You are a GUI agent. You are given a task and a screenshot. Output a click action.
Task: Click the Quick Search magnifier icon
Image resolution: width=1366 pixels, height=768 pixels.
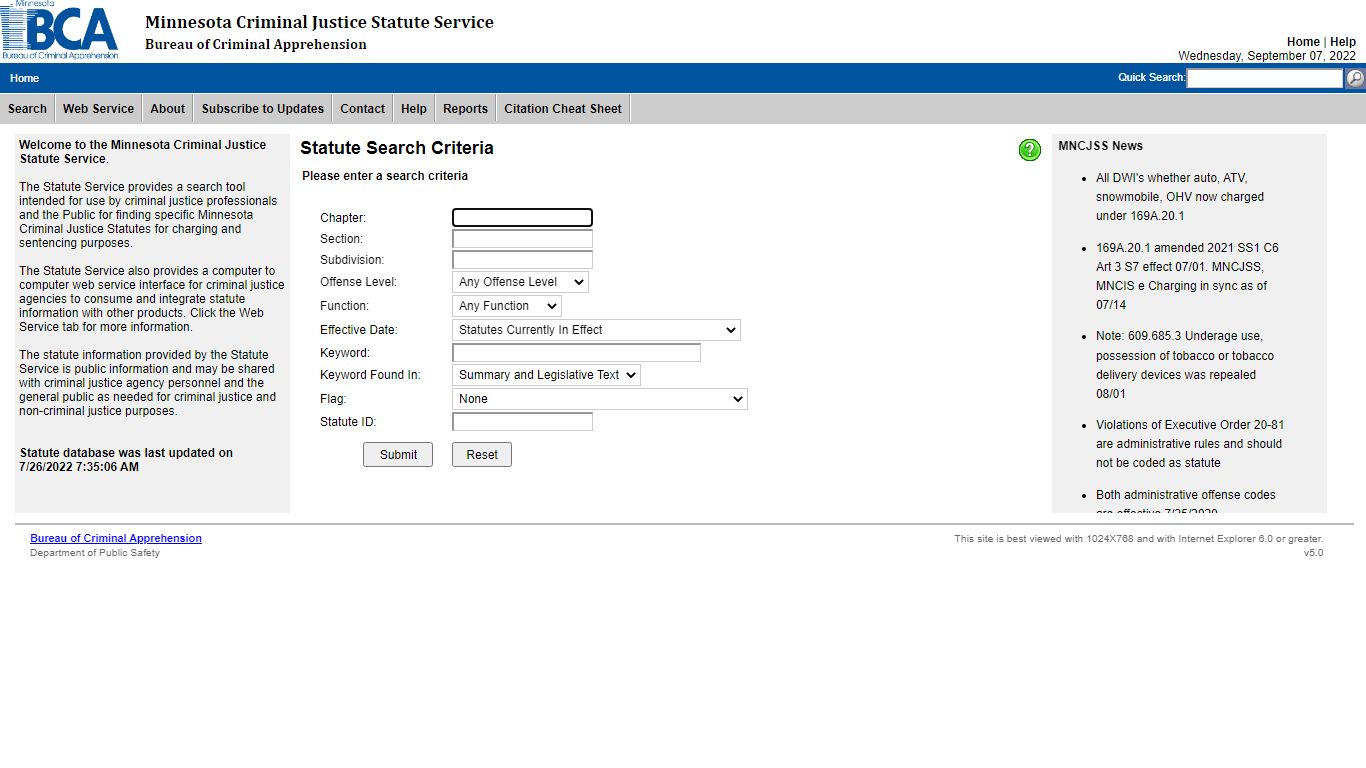click(1355, 78)
